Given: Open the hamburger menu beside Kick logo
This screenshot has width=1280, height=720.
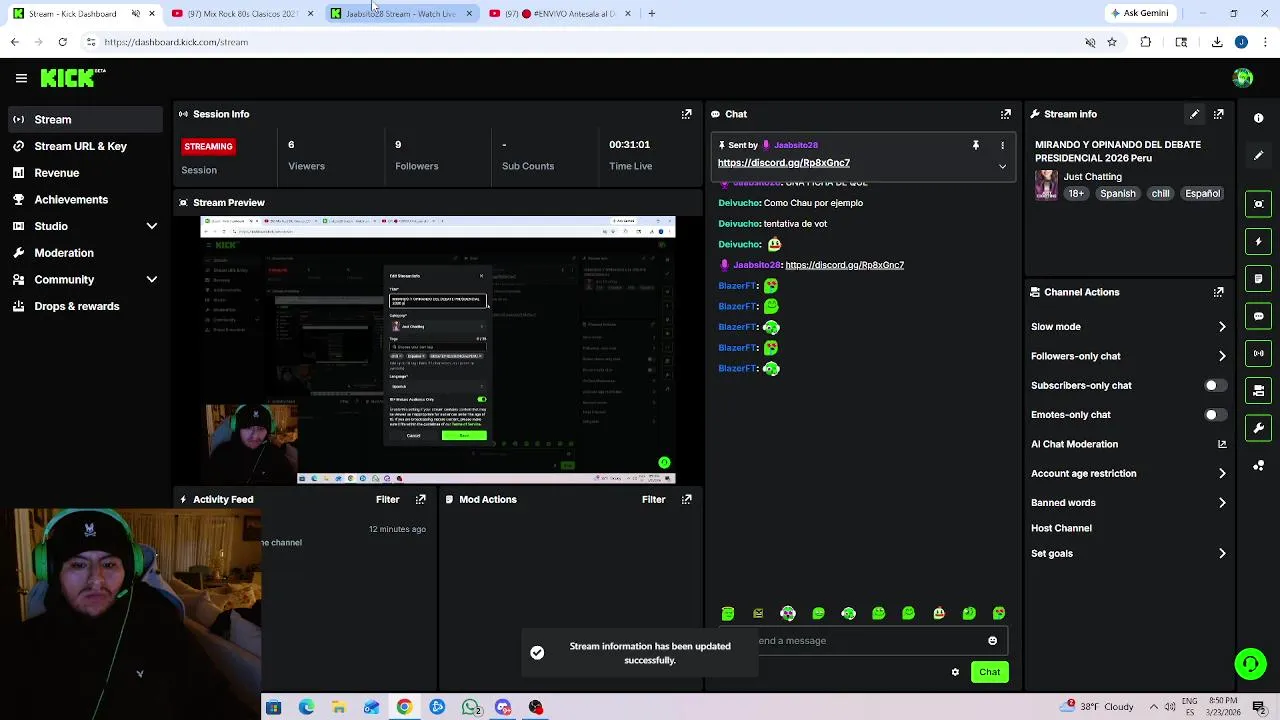Looking at the screenshot, I should 21,78.
